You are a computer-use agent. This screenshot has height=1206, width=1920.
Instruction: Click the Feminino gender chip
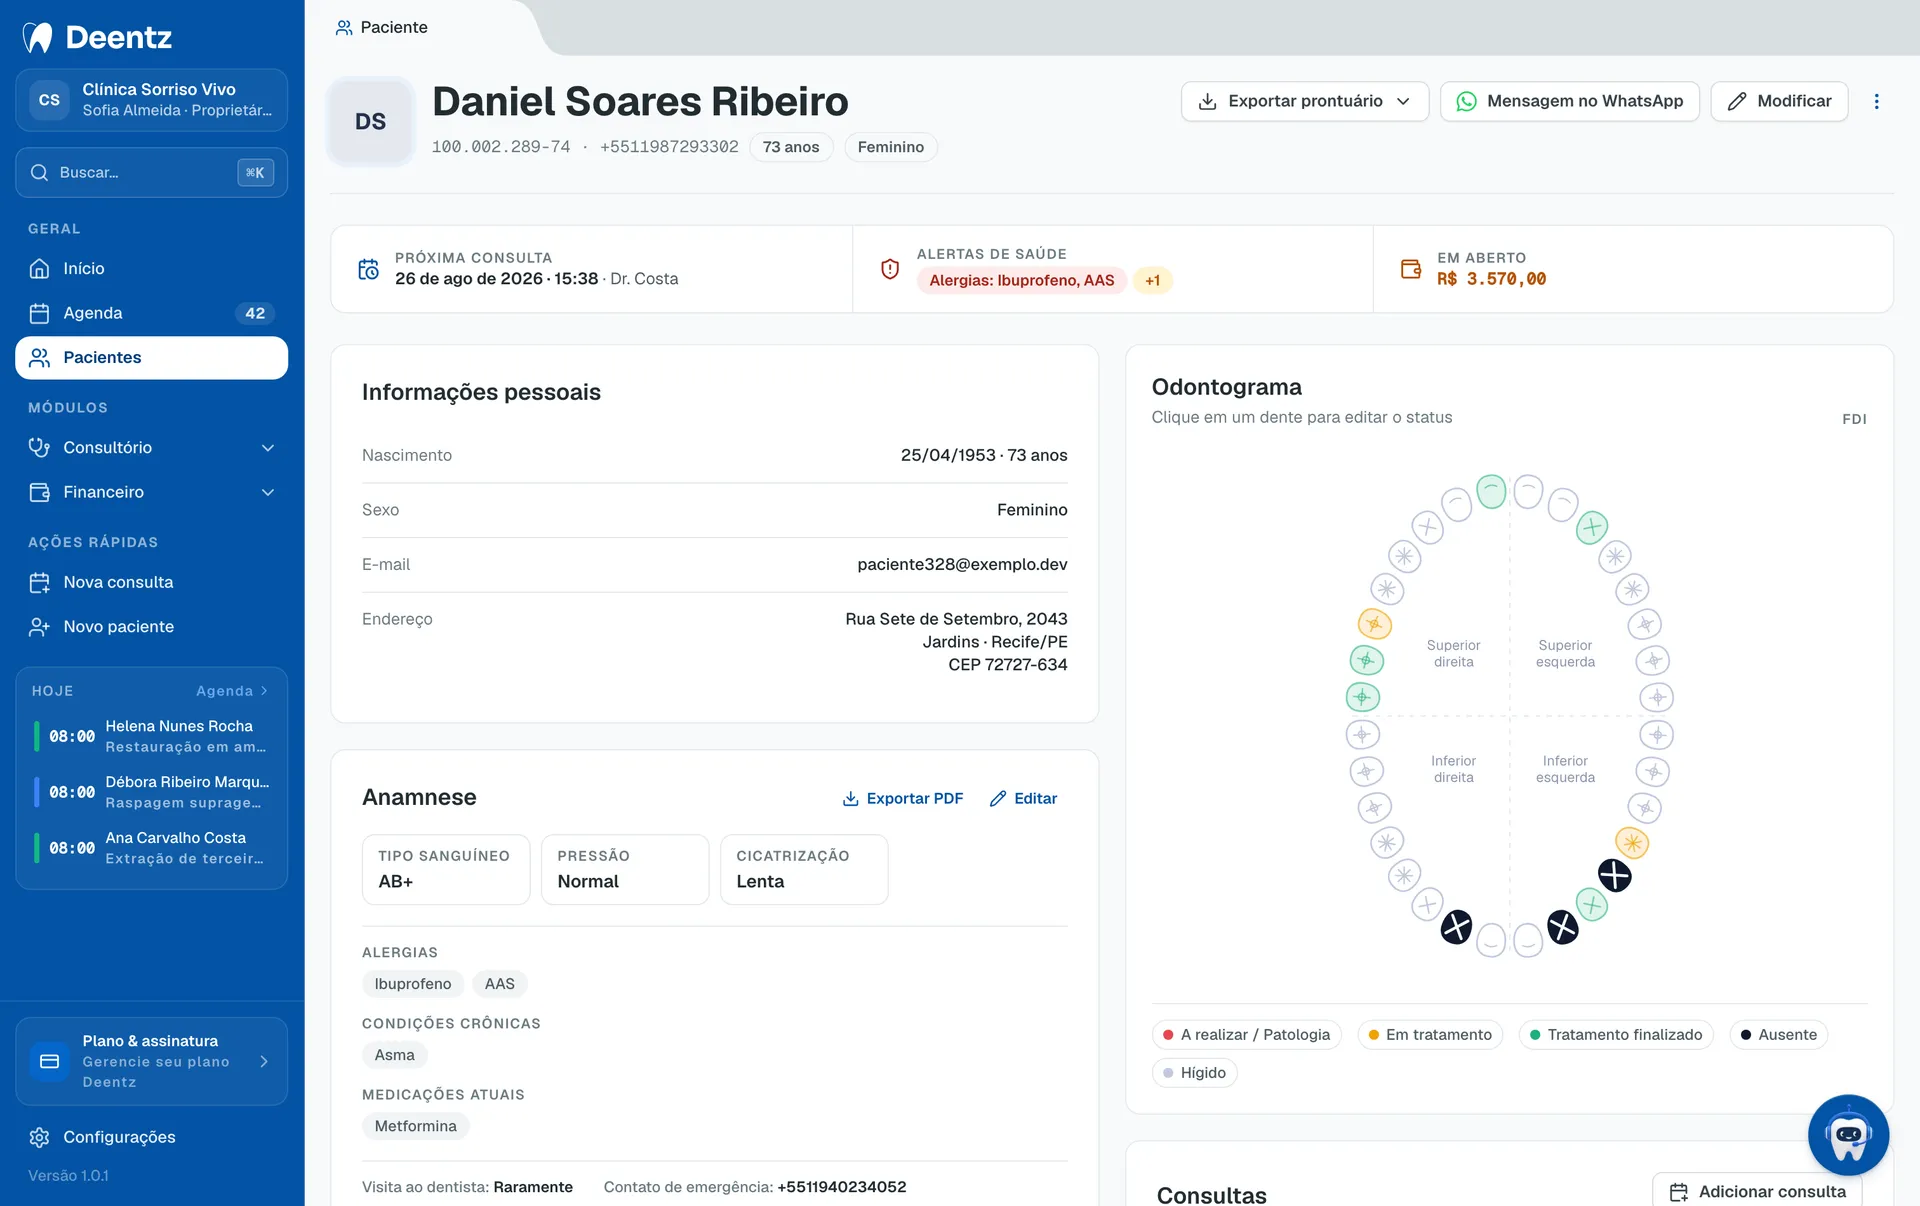[x=890, y=147]
